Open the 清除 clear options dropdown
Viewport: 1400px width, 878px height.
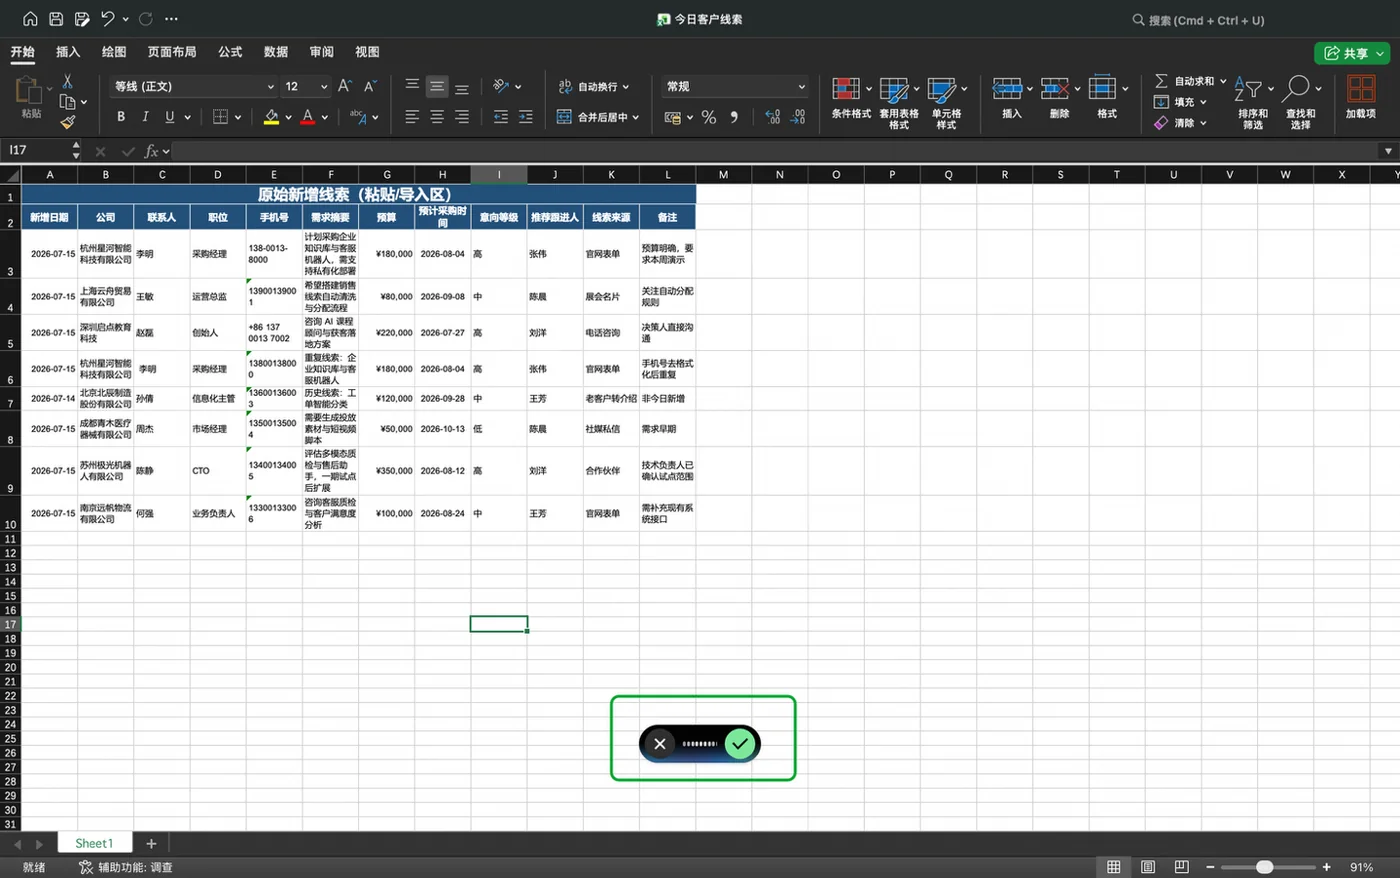1203,123
